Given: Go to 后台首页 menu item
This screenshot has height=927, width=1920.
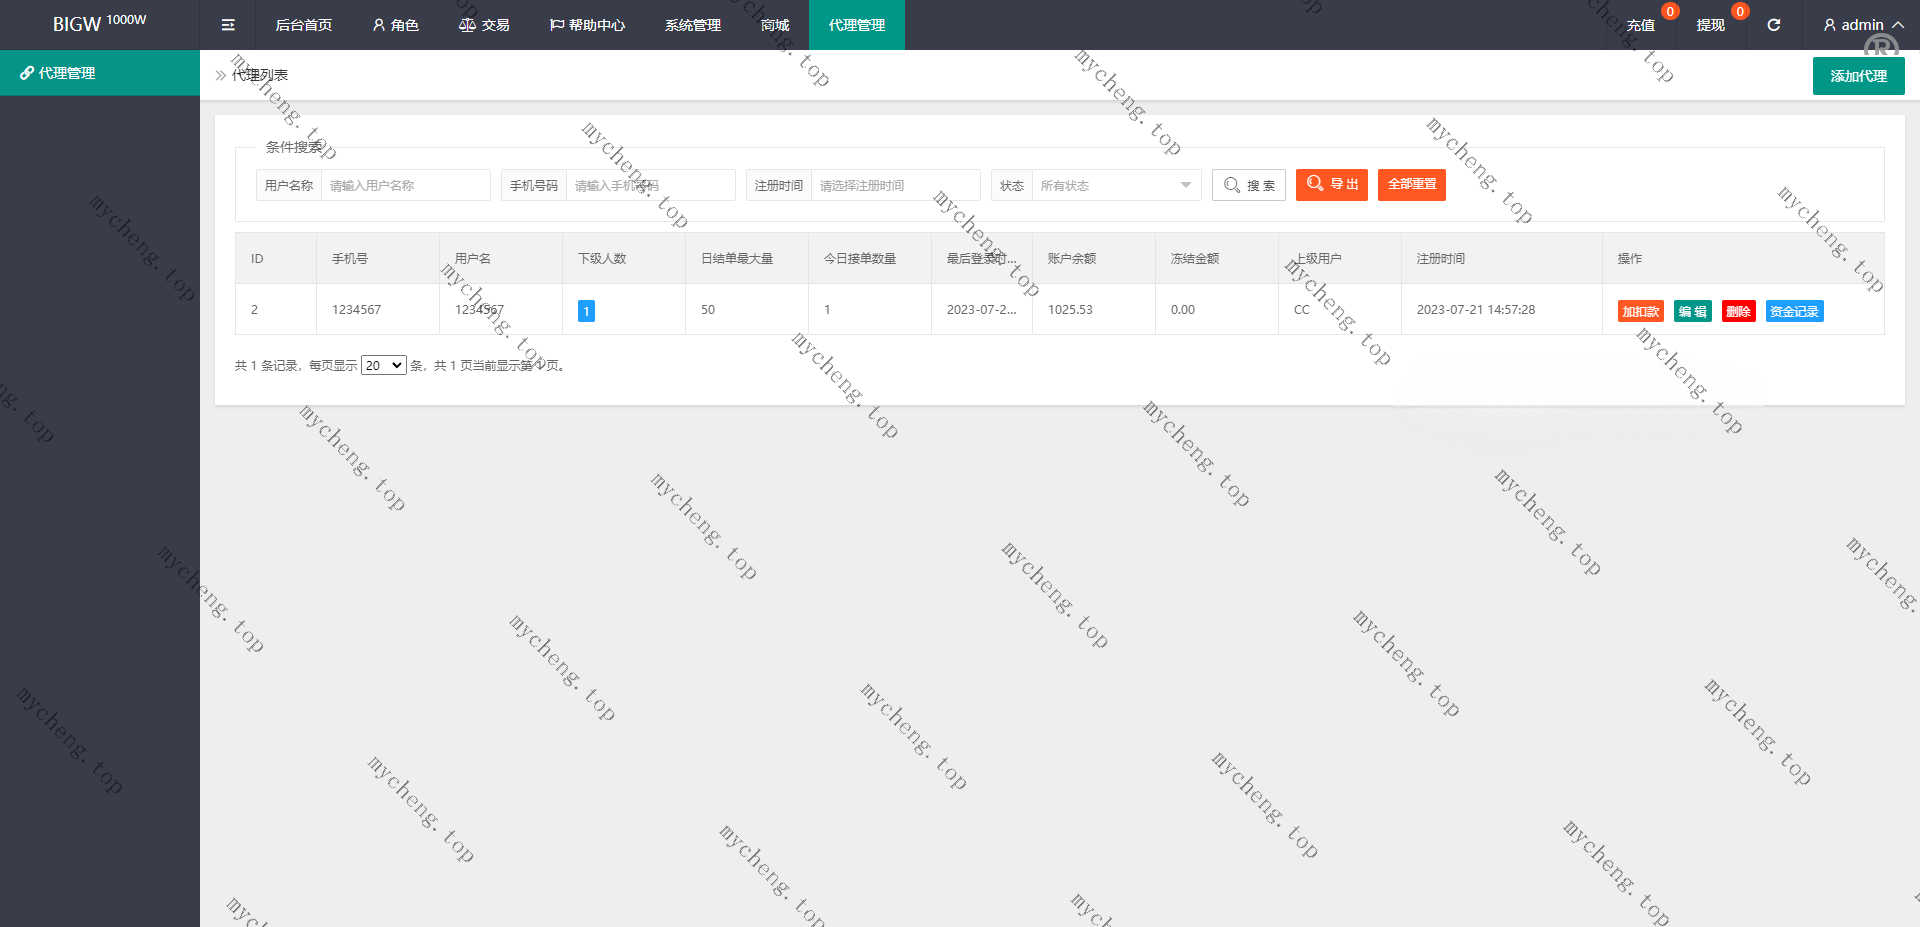Looking at the screenshot, I should 303,25.
